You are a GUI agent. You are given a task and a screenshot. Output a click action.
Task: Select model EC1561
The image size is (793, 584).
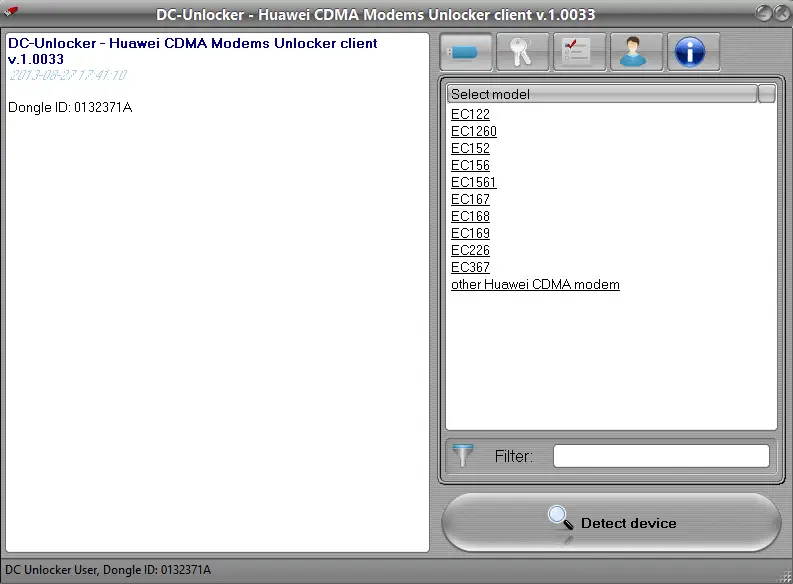(474, 183)
